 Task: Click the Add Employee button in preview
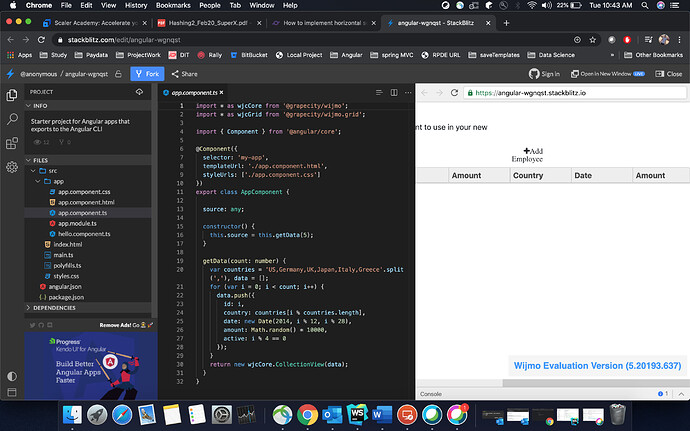(527, 155)
